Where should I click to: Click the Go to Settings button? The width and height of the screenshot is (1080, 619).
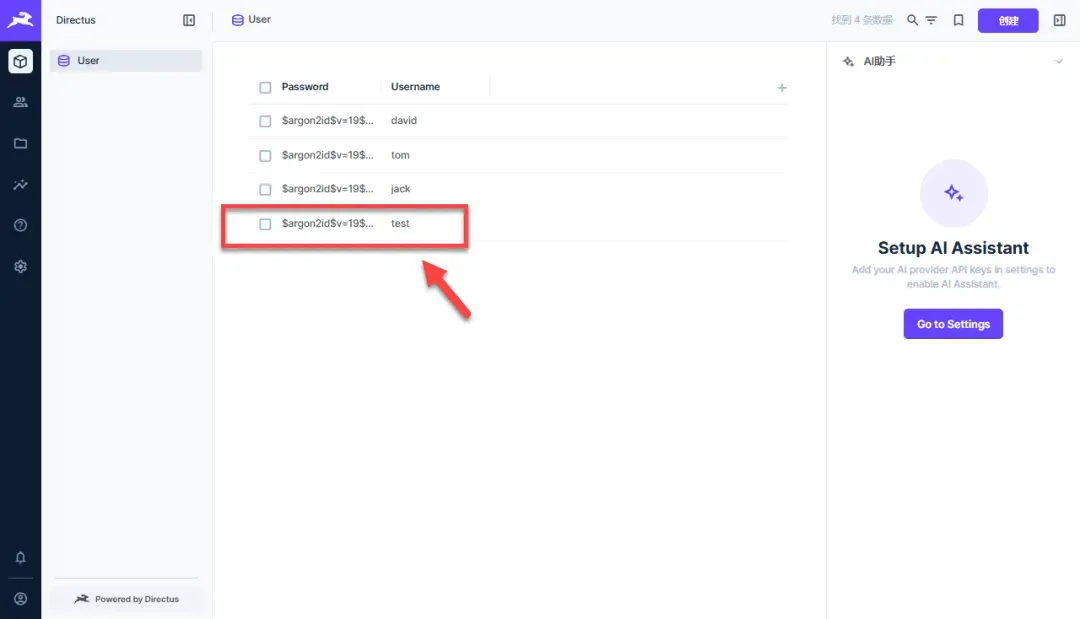953,324
